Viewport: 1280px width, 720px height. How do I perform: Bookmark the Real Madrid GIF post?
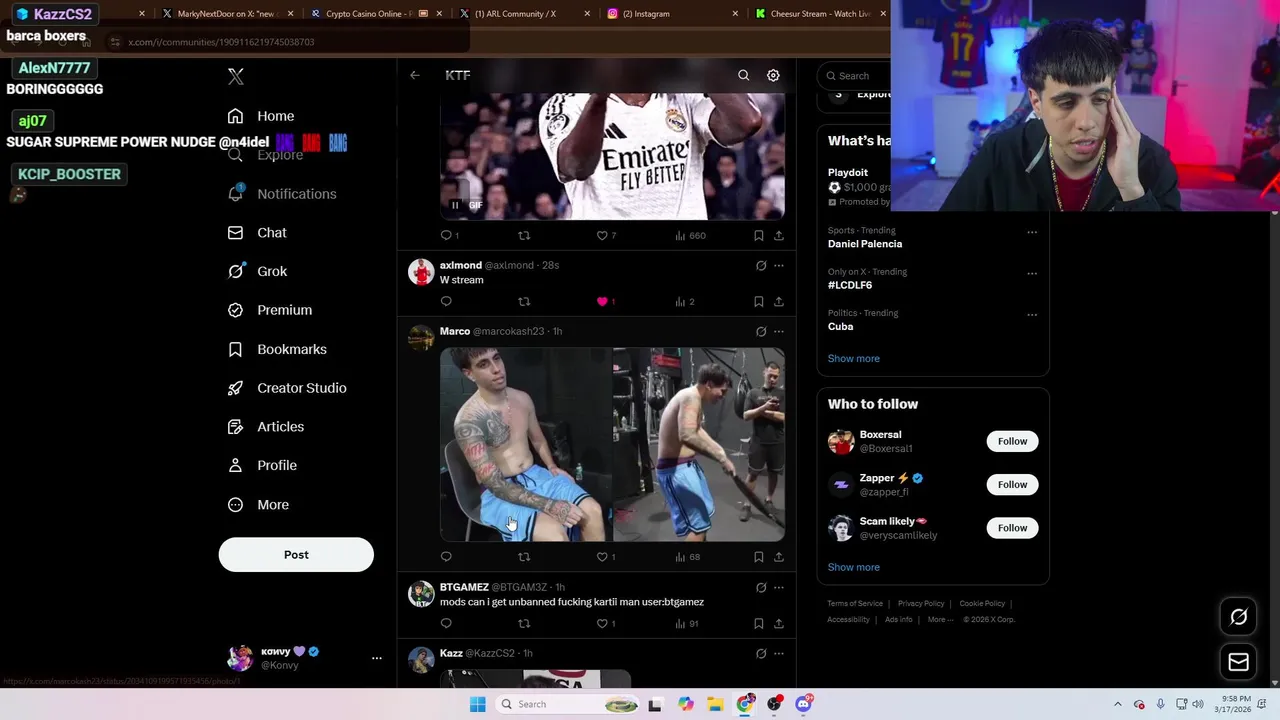[x=758, y=236]
